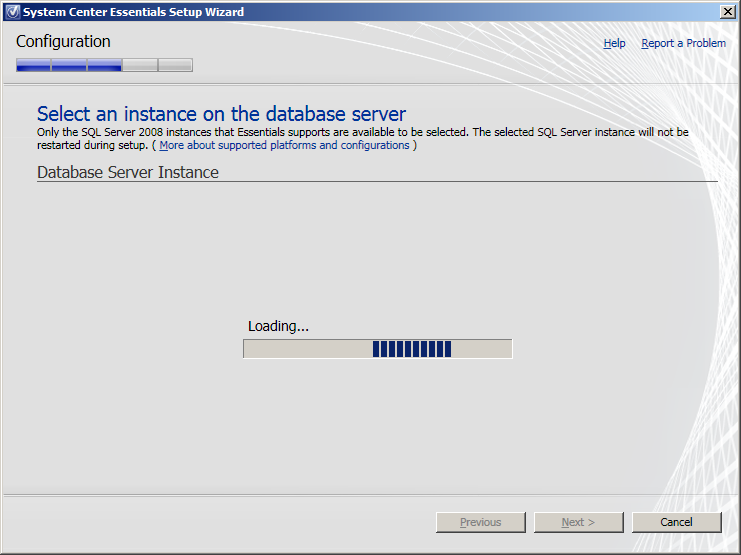741x555 pixels.
Task: Click the Loading progress bar
Action: coord(378,349)
